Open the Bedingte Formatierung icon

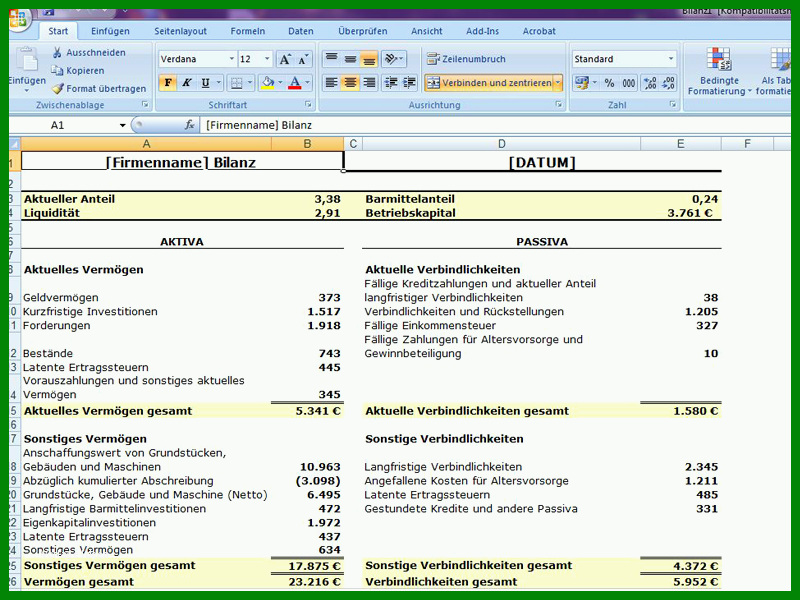(718, 70)
